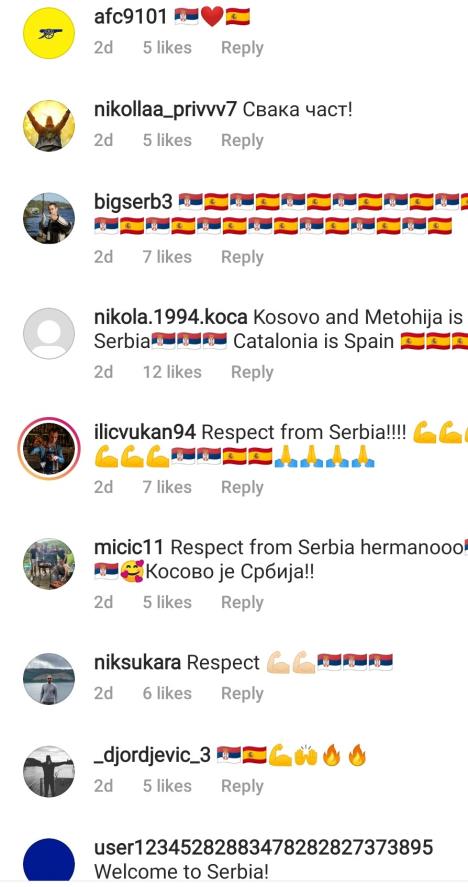Tap the default gray avatar of nikola.1994.koca
The height and width of the screenshot is (887, 468).
click(49, 333)
